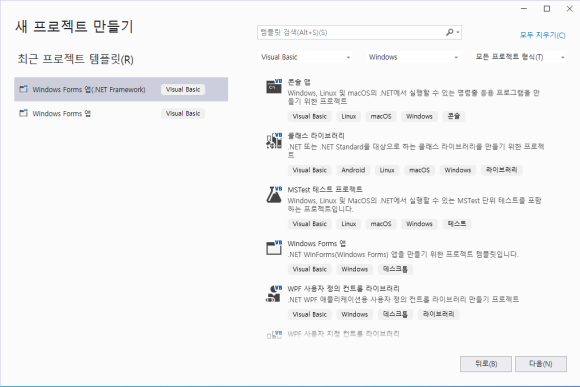Select recent template Windows Forms 앱(.NET Framework)
This screenshot has width=580, height=387.
[x=121, y=89]
